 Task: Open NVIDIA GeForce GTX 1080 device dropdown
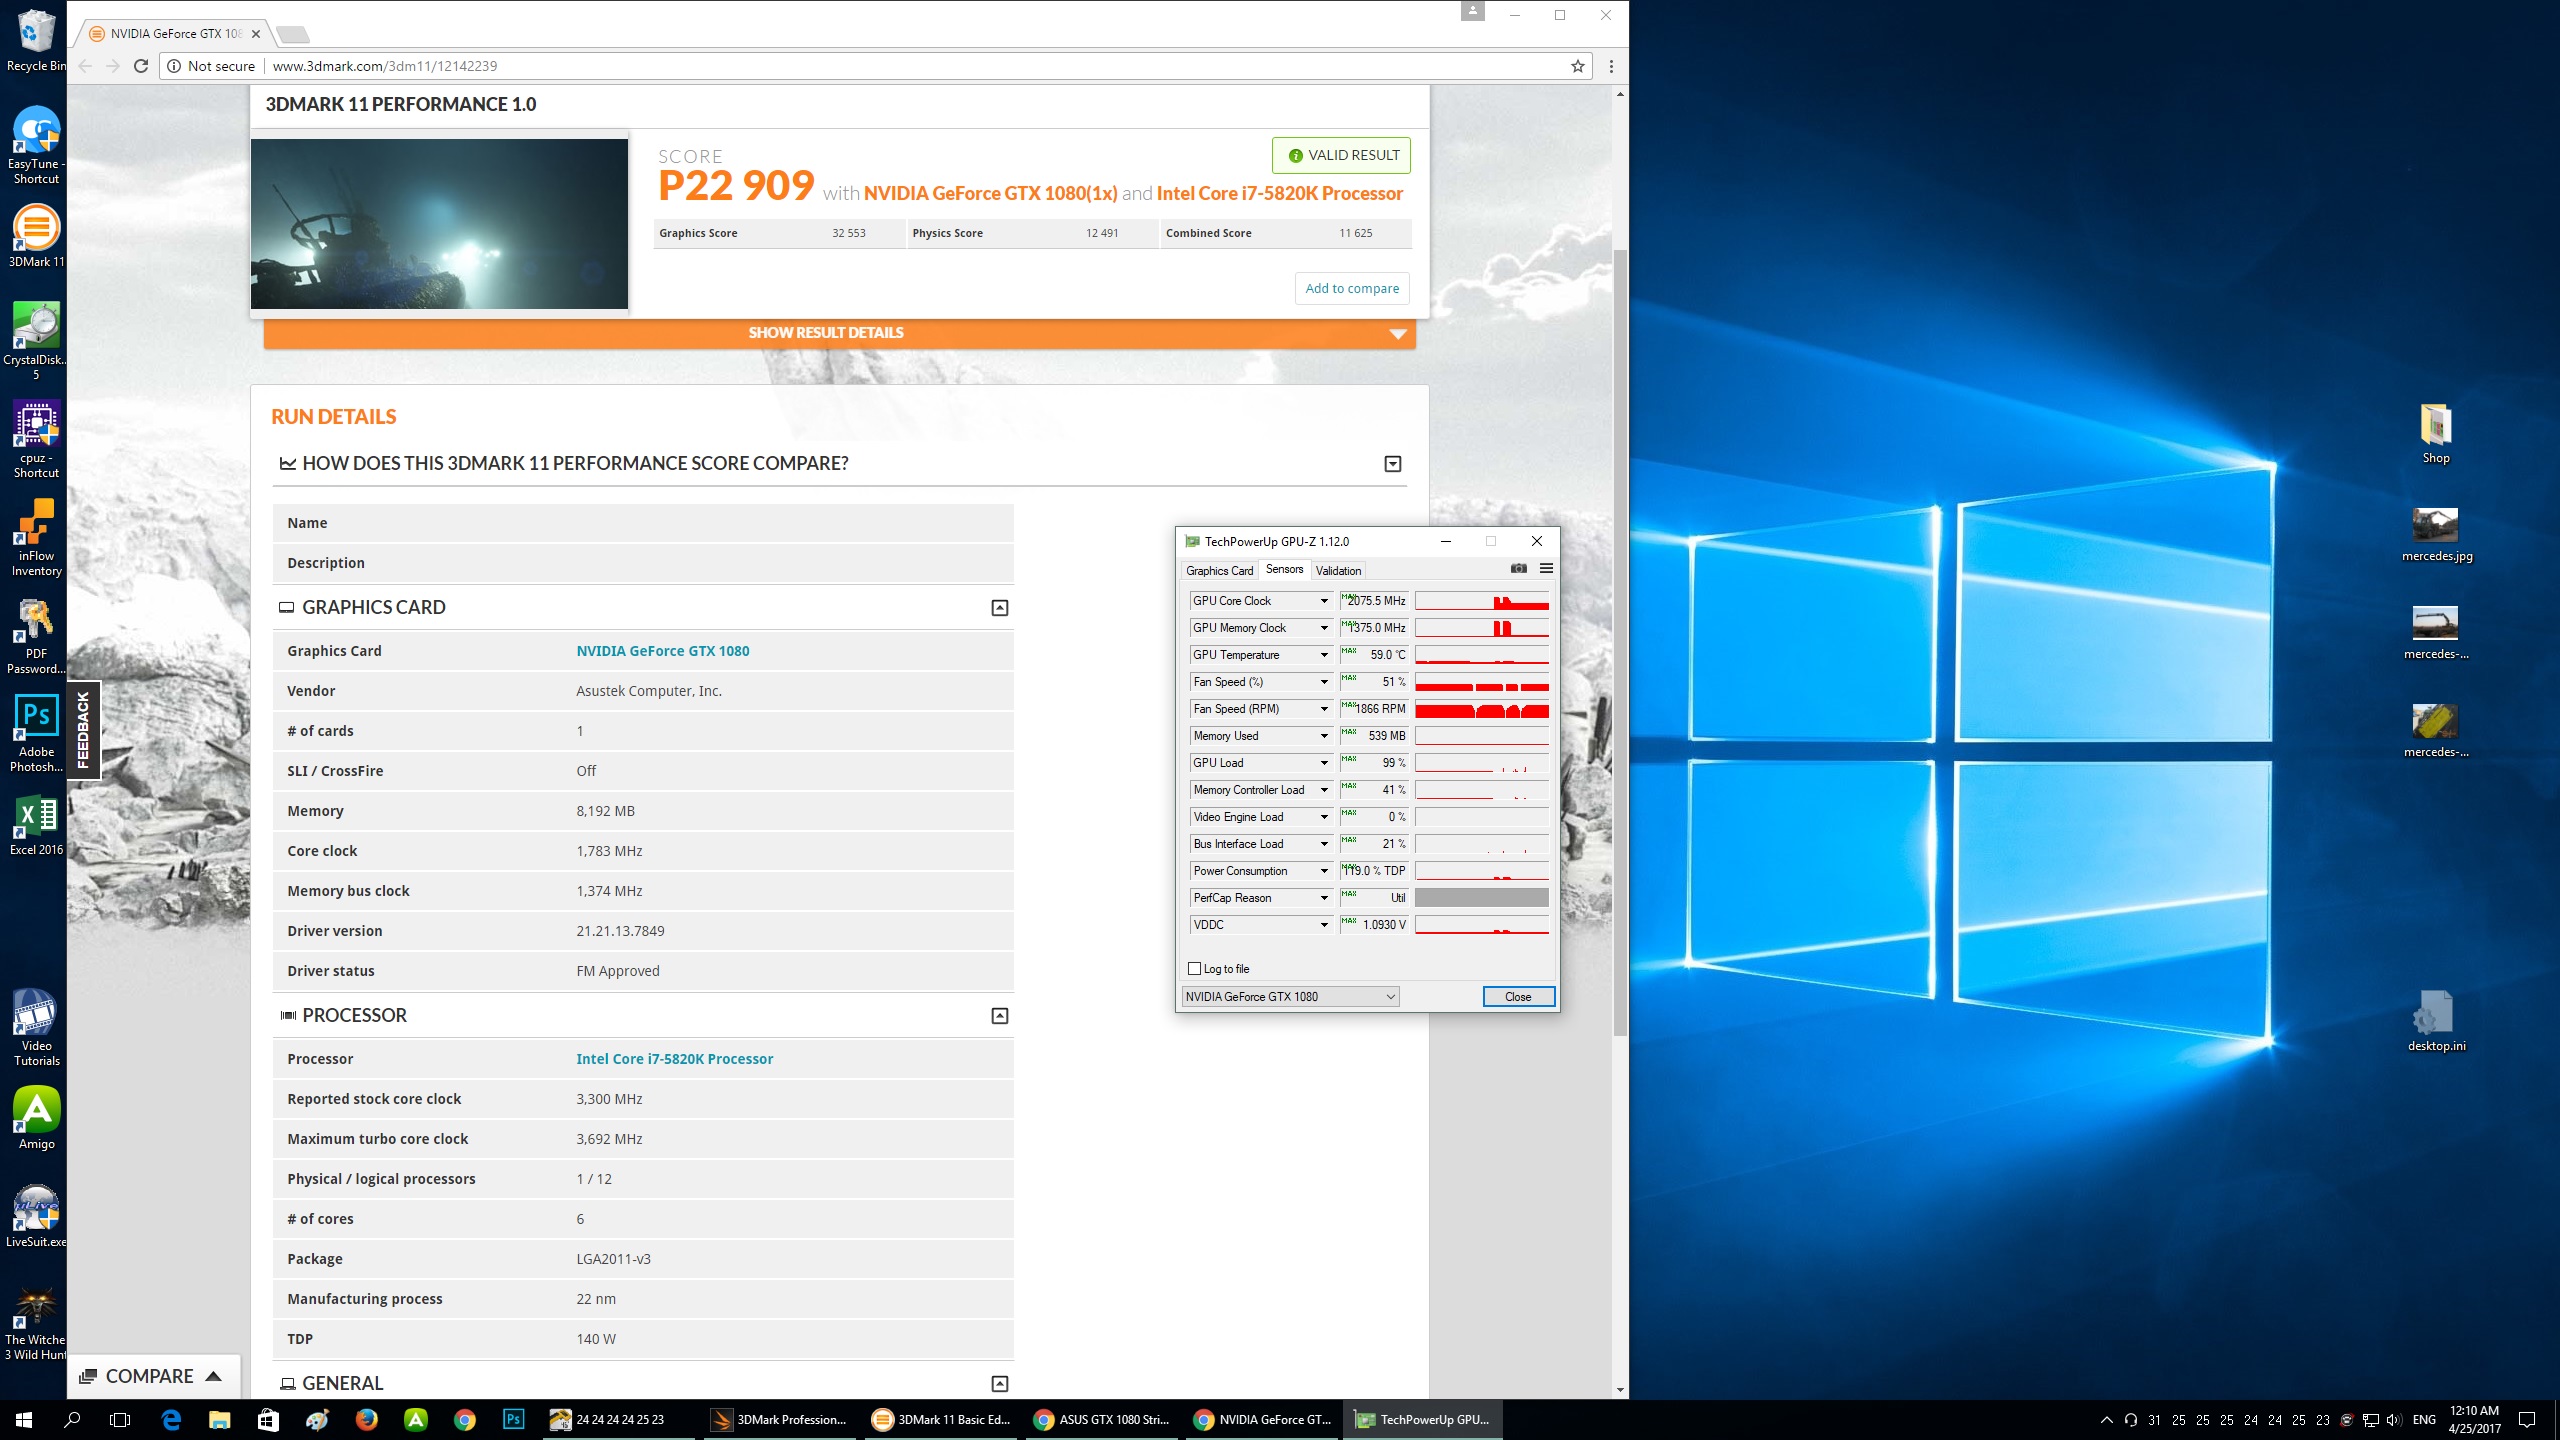coord(1290,997)
